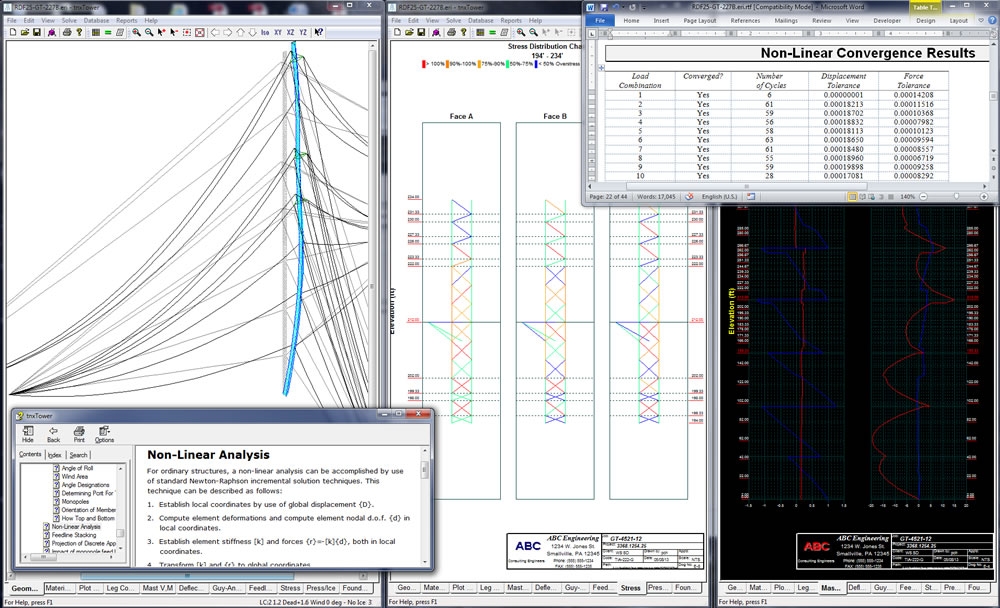Click the context Help arrow icon
Image resolution: width=1000 pixels, height=608 pixels.
pos(319,32)
